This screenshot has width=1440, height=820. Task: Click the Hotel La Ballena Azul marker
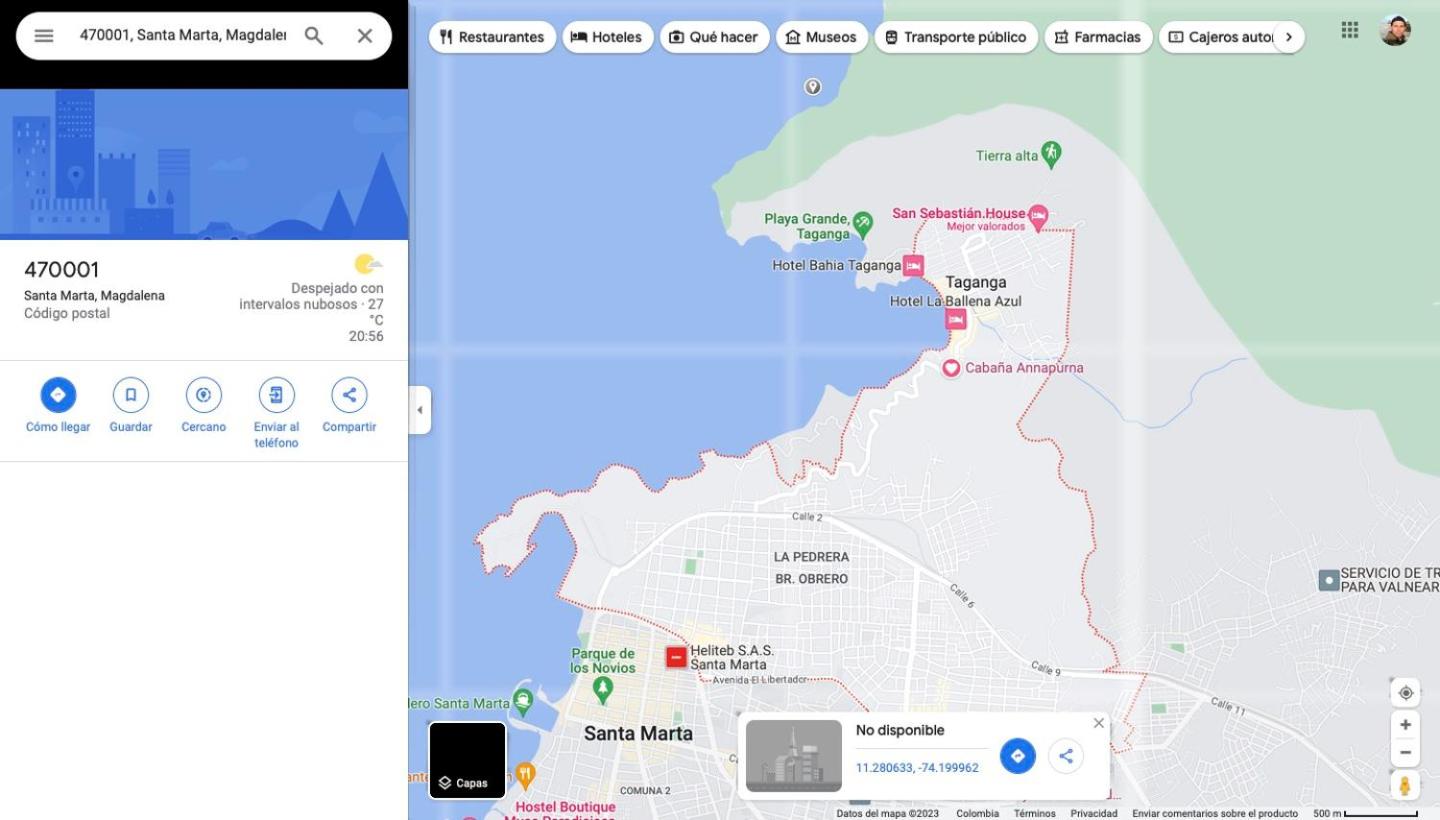[x=956, y=319]
